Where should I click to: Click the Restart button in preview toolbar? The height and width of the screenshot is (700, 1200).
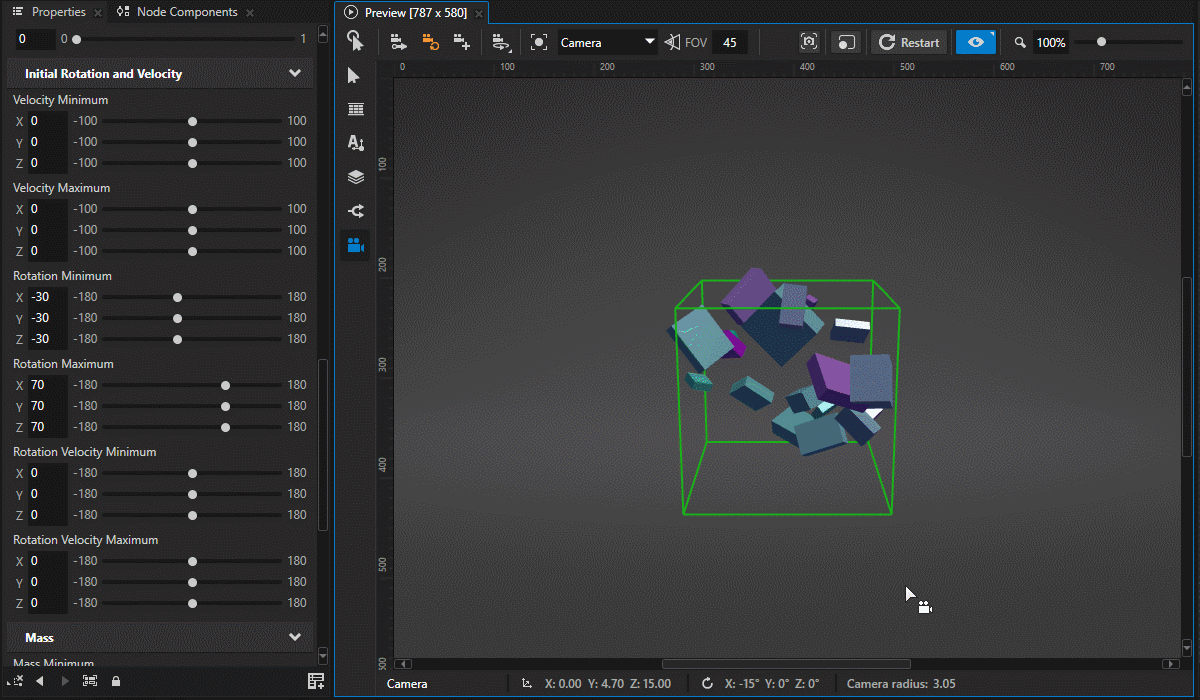click(x=908, y=42)
